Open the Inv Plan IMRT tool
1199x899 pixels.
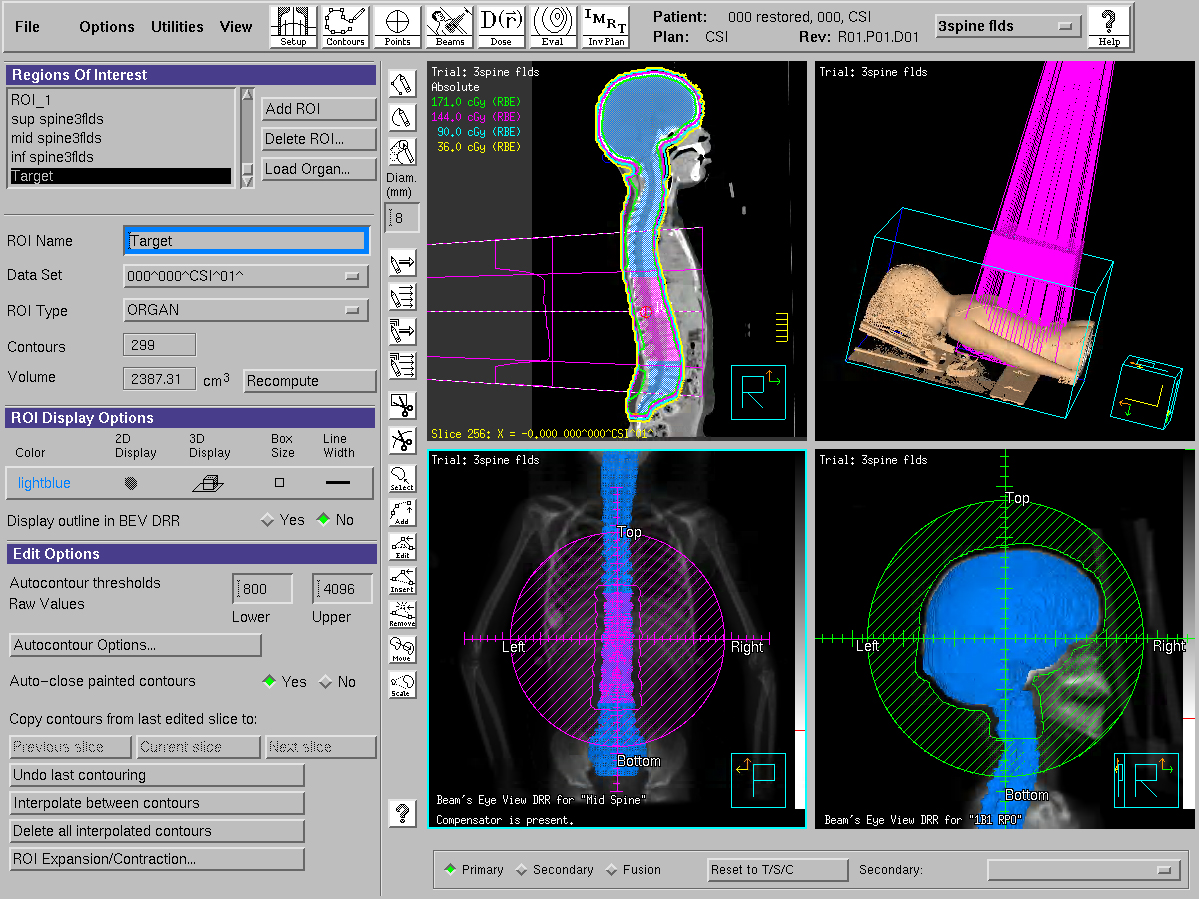[606, 27]
